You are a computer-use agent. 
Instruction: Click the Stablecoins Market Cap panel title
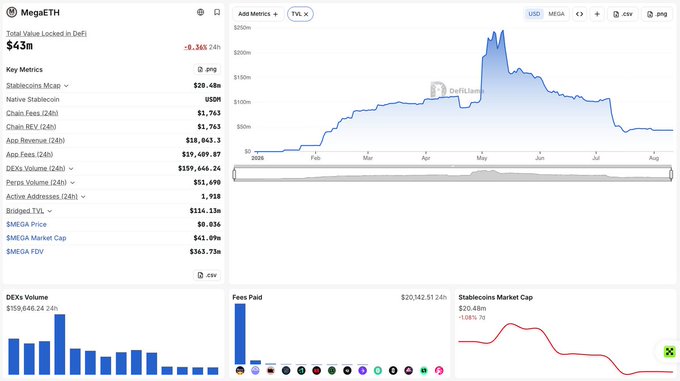[x=496, y=297]
